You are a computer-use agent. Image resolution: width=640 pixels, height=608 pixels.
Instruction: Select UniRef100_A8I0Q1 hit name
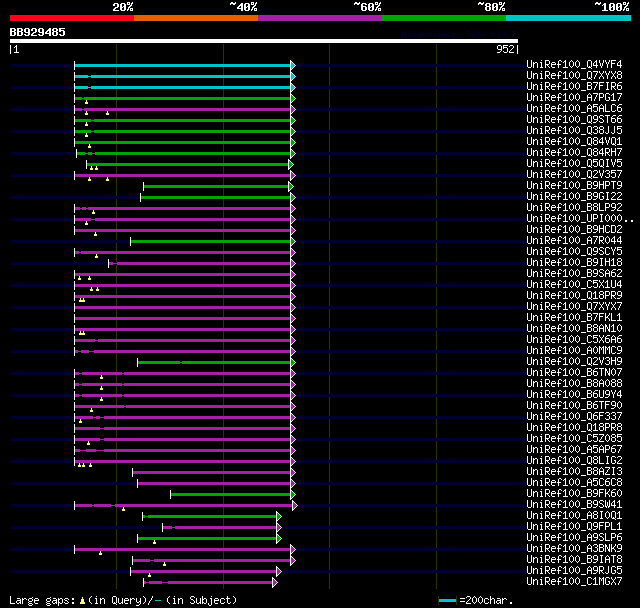574,516
